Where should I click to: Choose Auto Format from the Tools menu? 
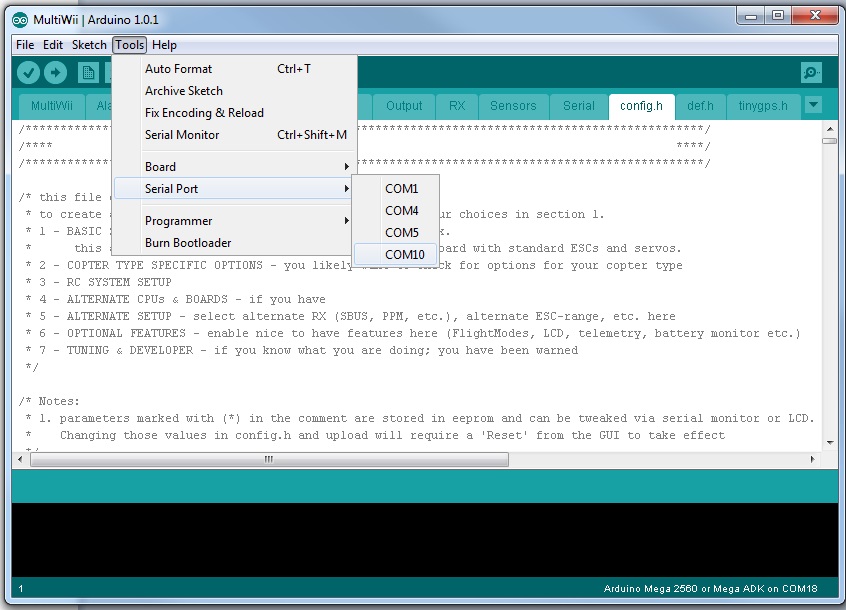pyautogui.click(x=178, y=69)
